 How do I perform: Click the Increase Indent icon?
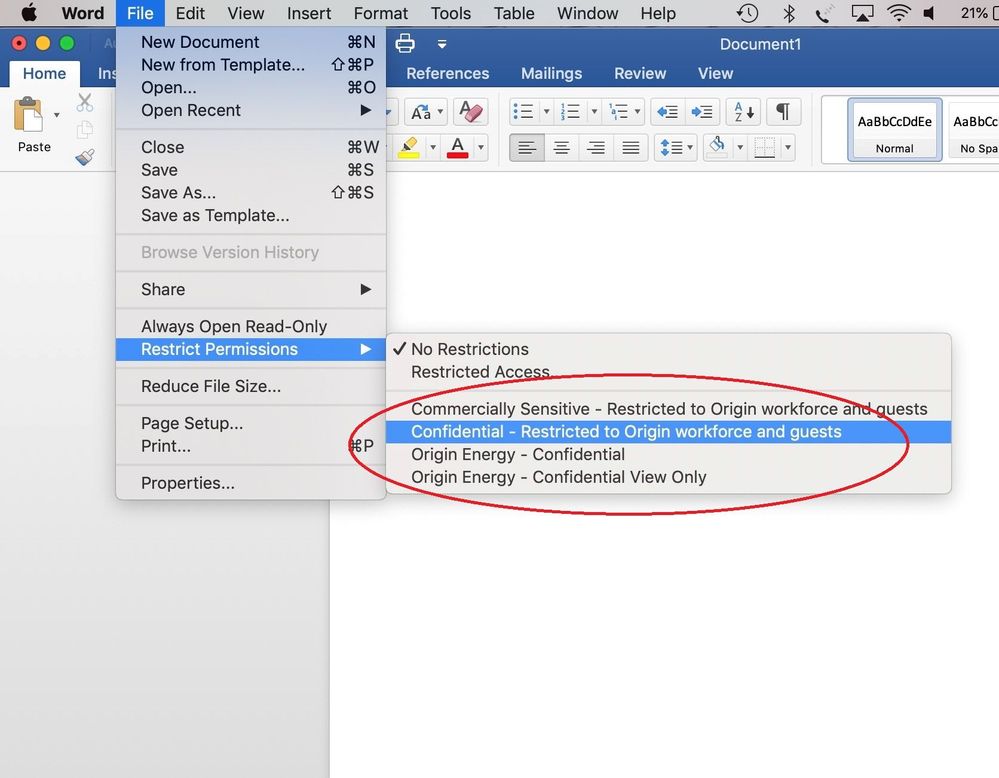(x=702, y=112)
